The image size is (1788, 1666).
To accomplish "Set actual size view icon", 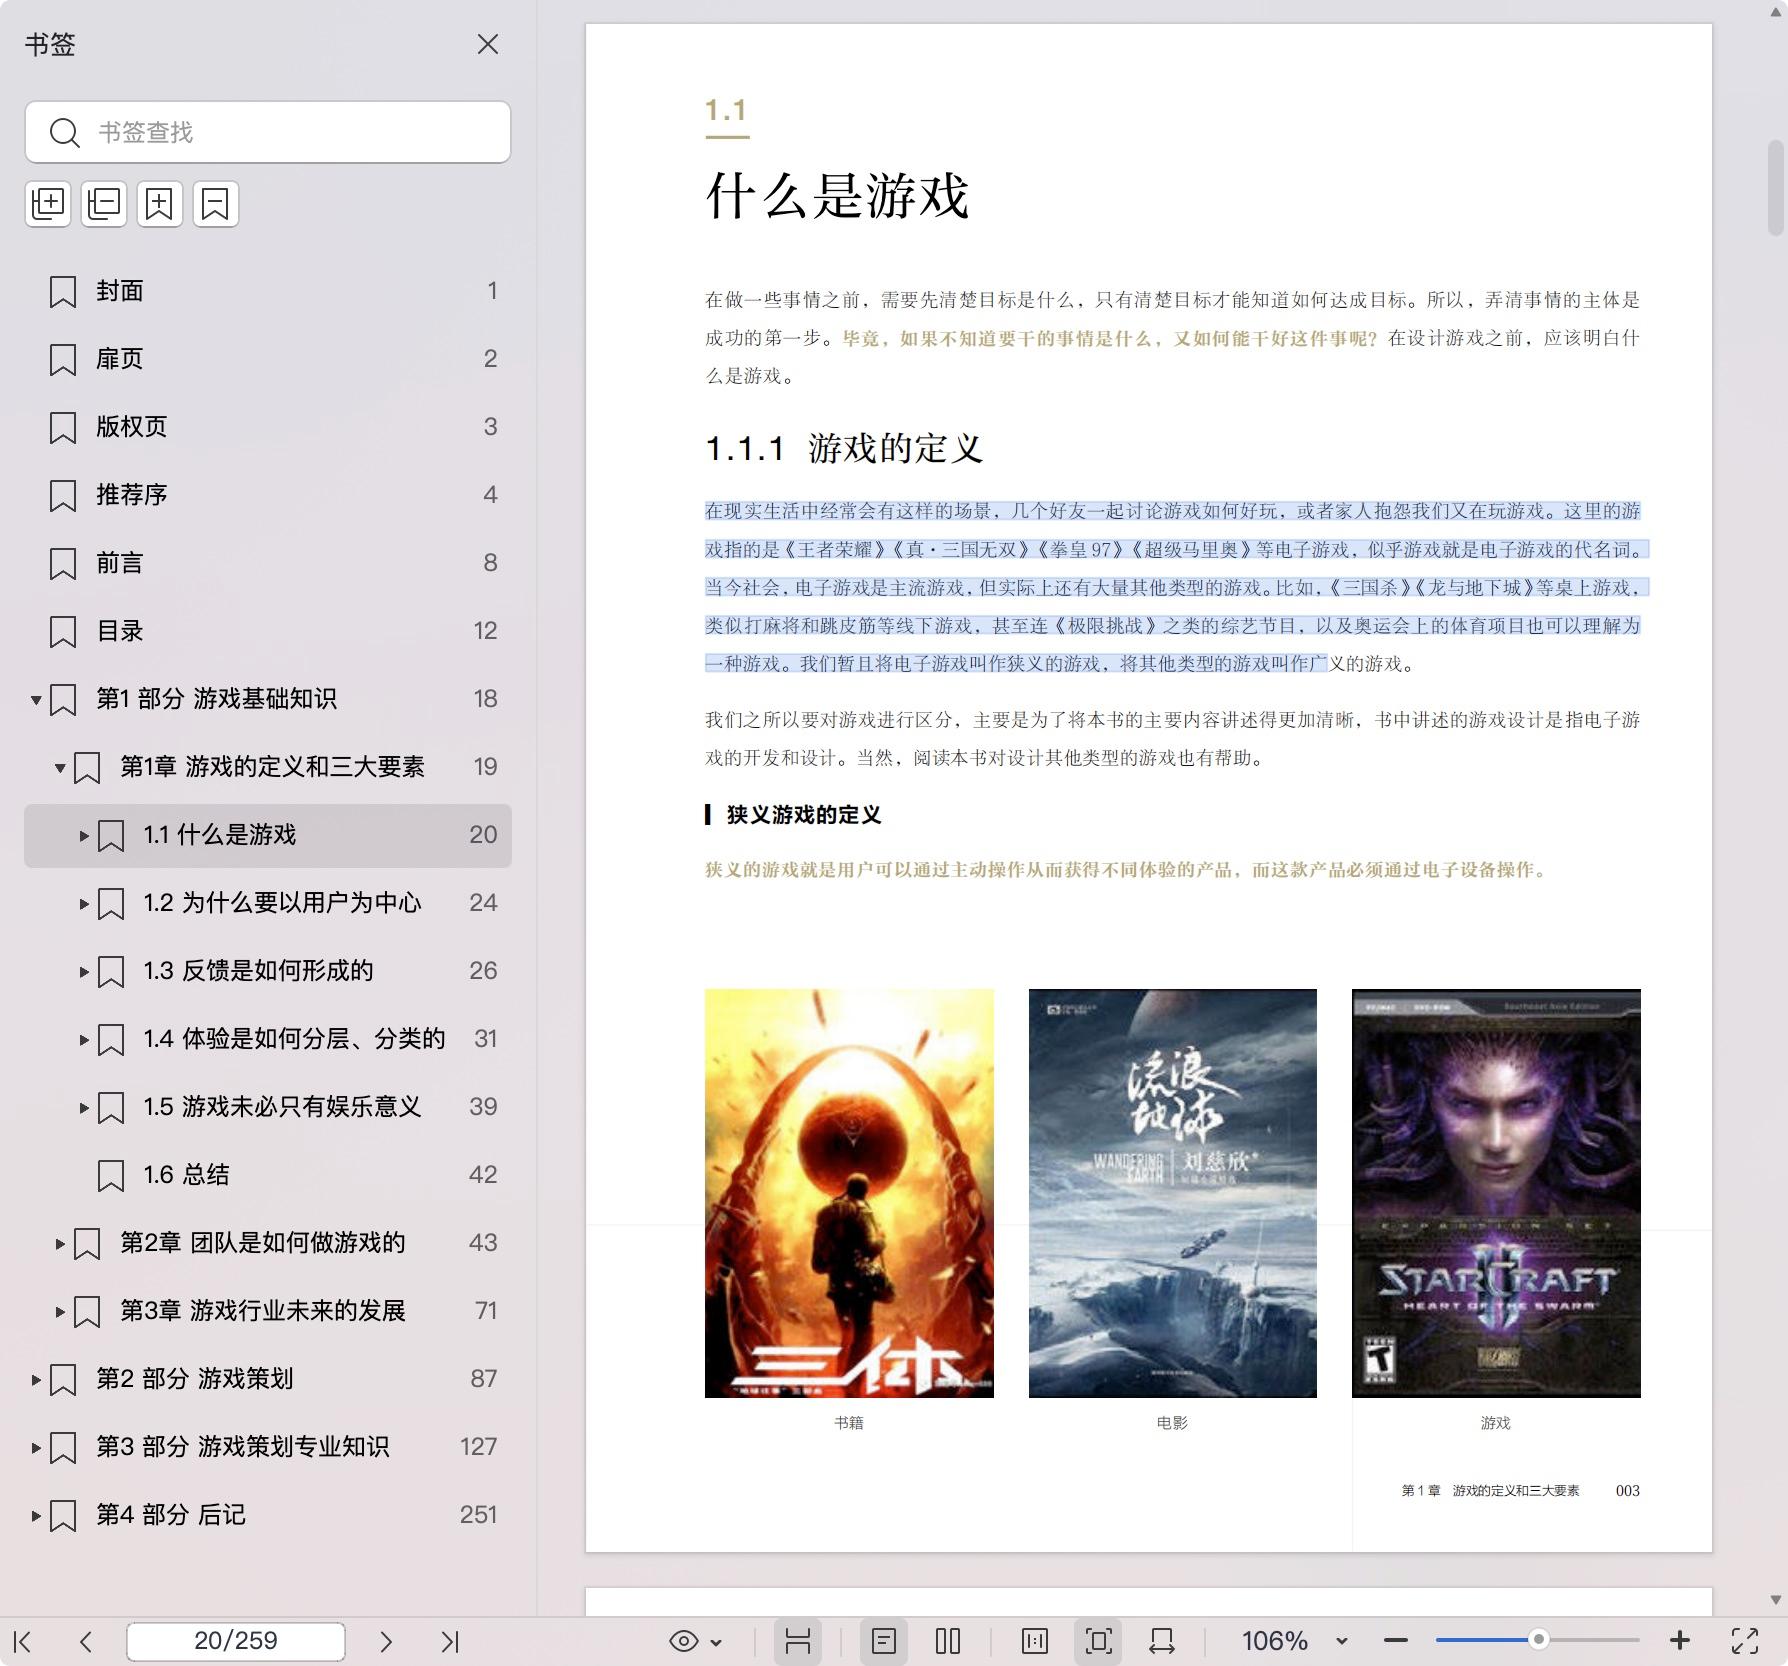I will click(1035, 1641).
